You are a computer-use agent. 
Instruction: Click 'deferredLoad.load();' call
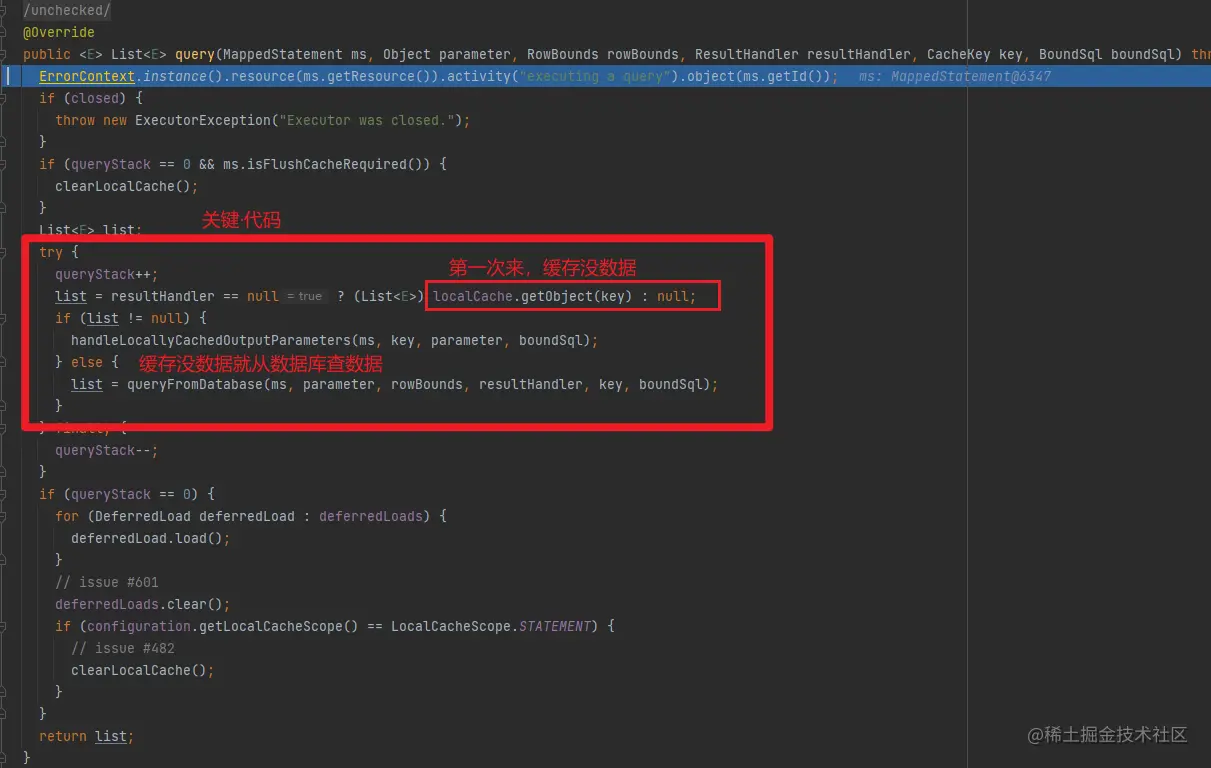tap(151, 538)
